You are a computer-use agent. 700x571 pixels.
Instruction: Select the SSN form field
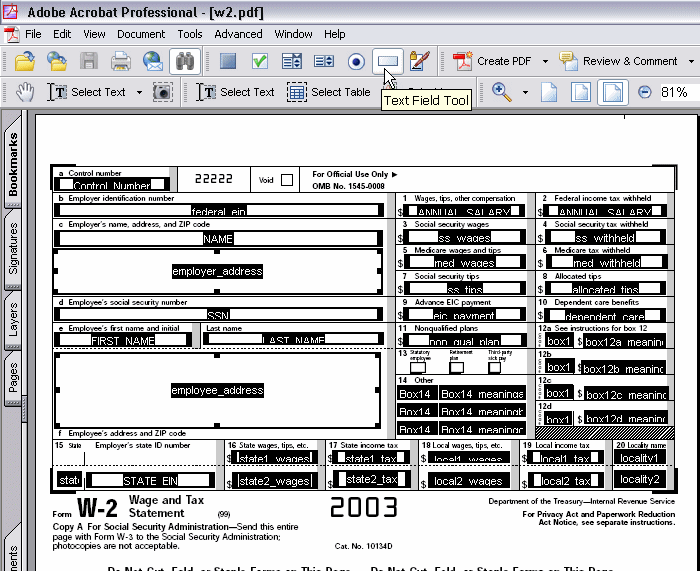coord(218,314)
